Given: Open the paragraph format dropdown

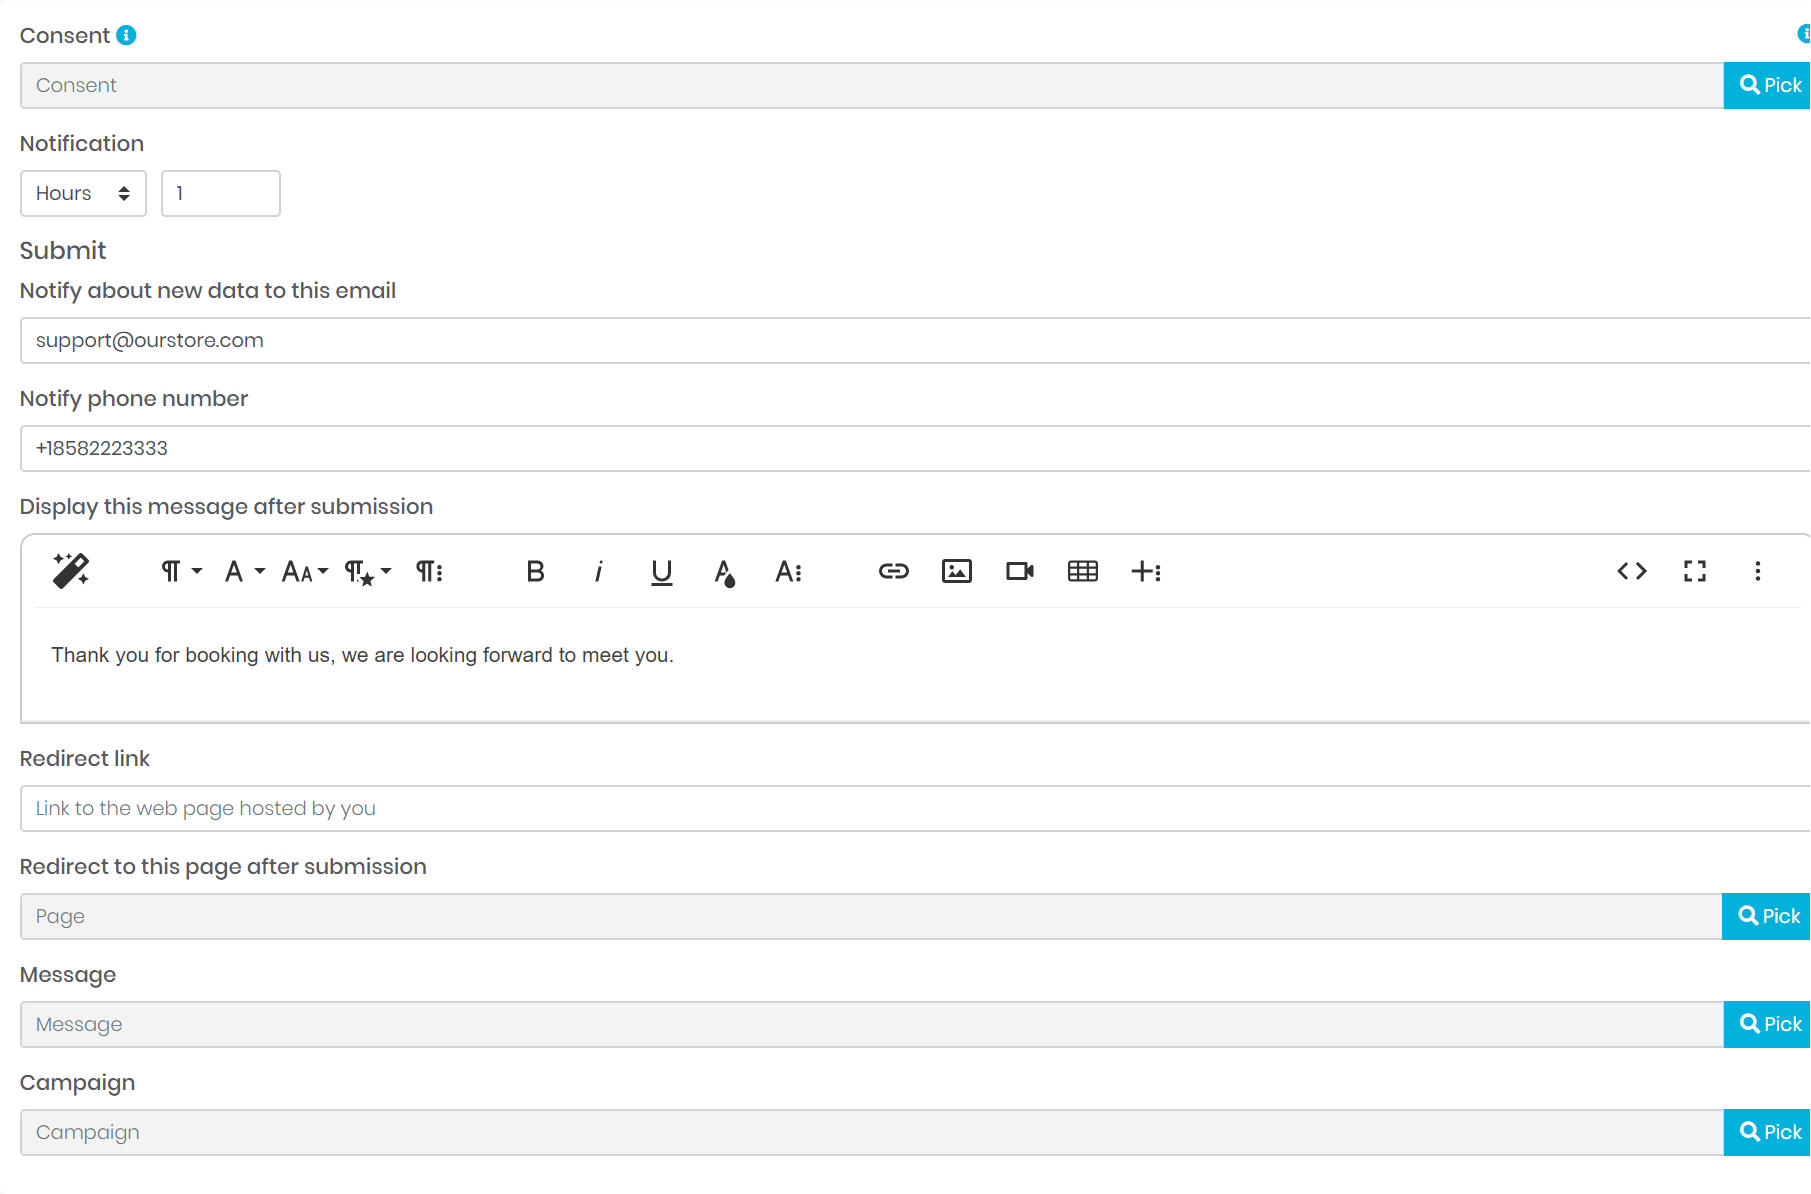Looking at the screenshot, I should (x=178, y=571).
